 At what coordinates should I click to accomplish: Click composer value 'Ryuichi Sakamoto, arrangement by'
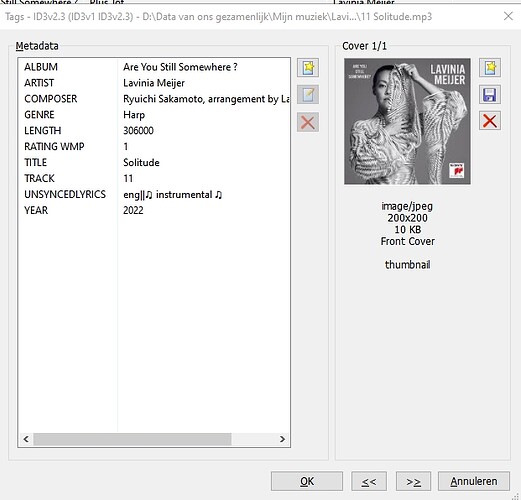tap(201, 99)
